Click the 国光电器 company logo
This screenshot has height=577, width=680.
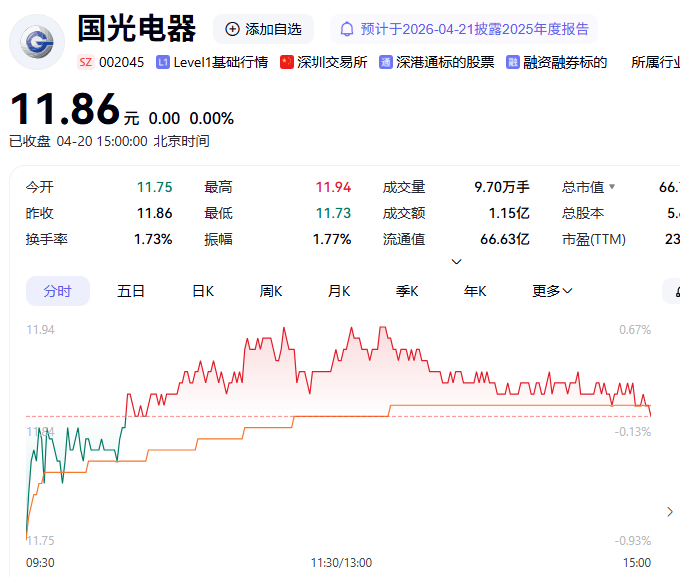coord(37,42)
